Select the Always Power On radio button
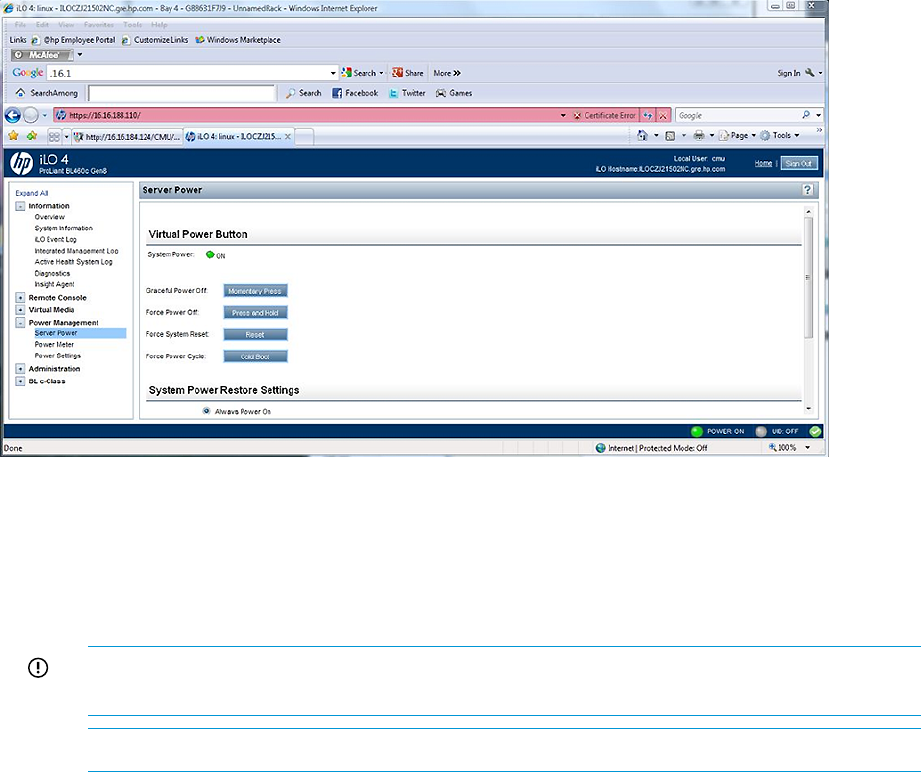This screenshot has width=921, height=772. coord(207,411)
